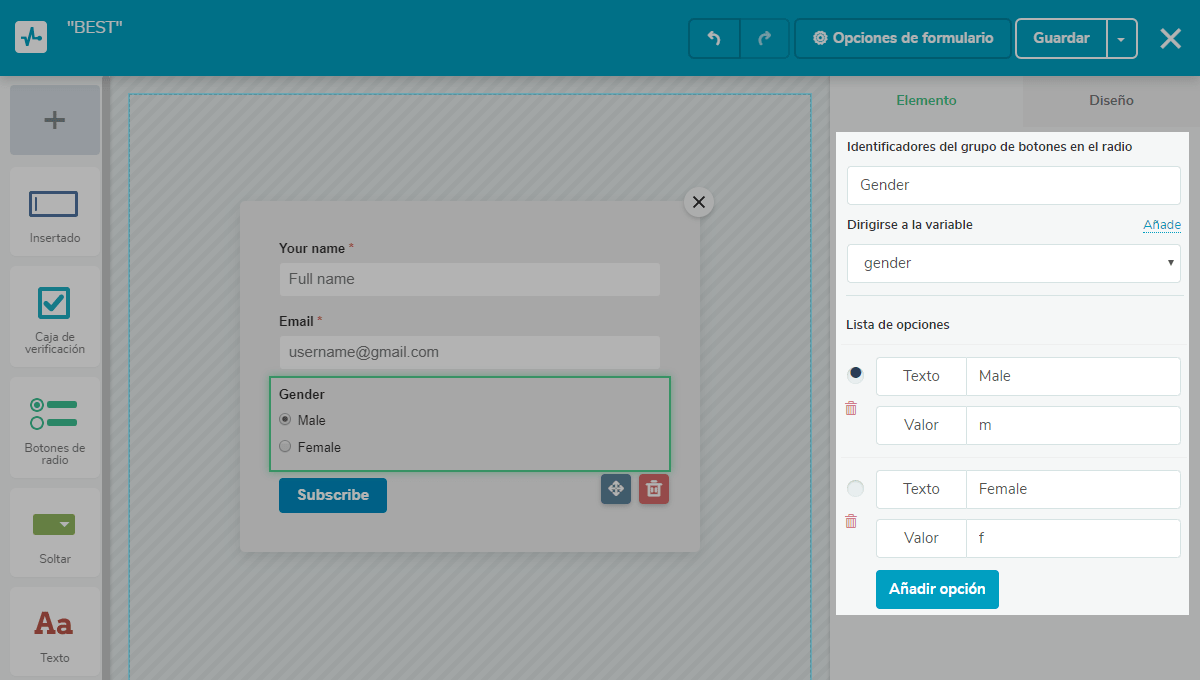Pick the Botones de radio element
Viewport: 1200px width, 680px height.
[55, 428]
